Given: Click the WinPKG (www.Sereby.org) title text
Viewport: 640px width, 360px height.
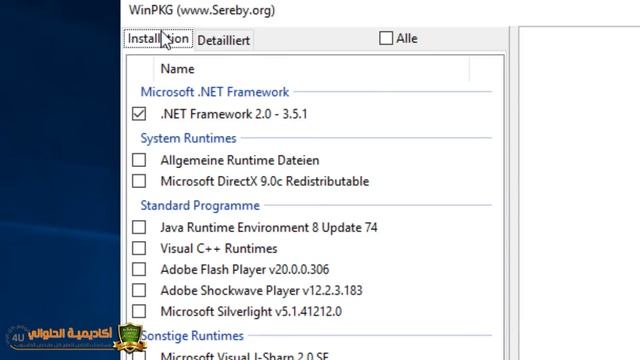Looking at the screenshot, I should pyautogui.click(x=202, y=10).
